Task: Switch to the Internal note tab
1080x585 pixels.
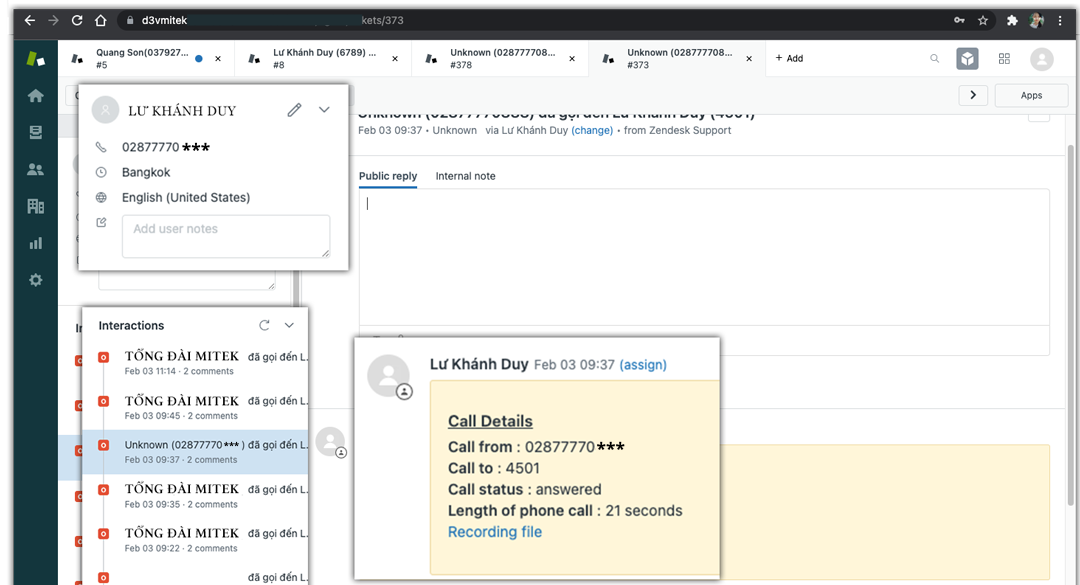Action: (x=465, y=176)
